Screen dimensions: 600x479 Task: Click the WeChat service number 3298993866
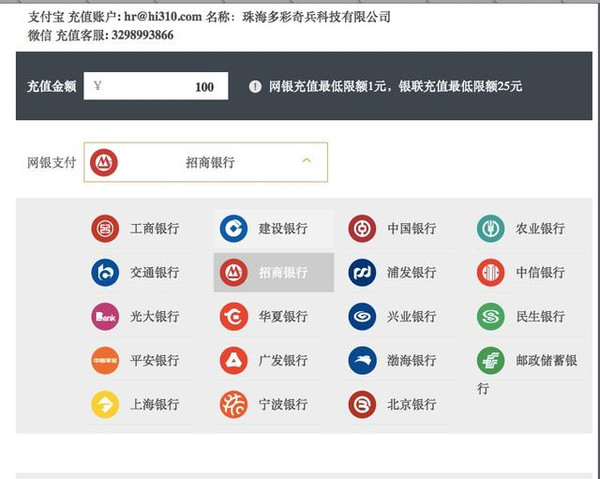pos(143,35)
